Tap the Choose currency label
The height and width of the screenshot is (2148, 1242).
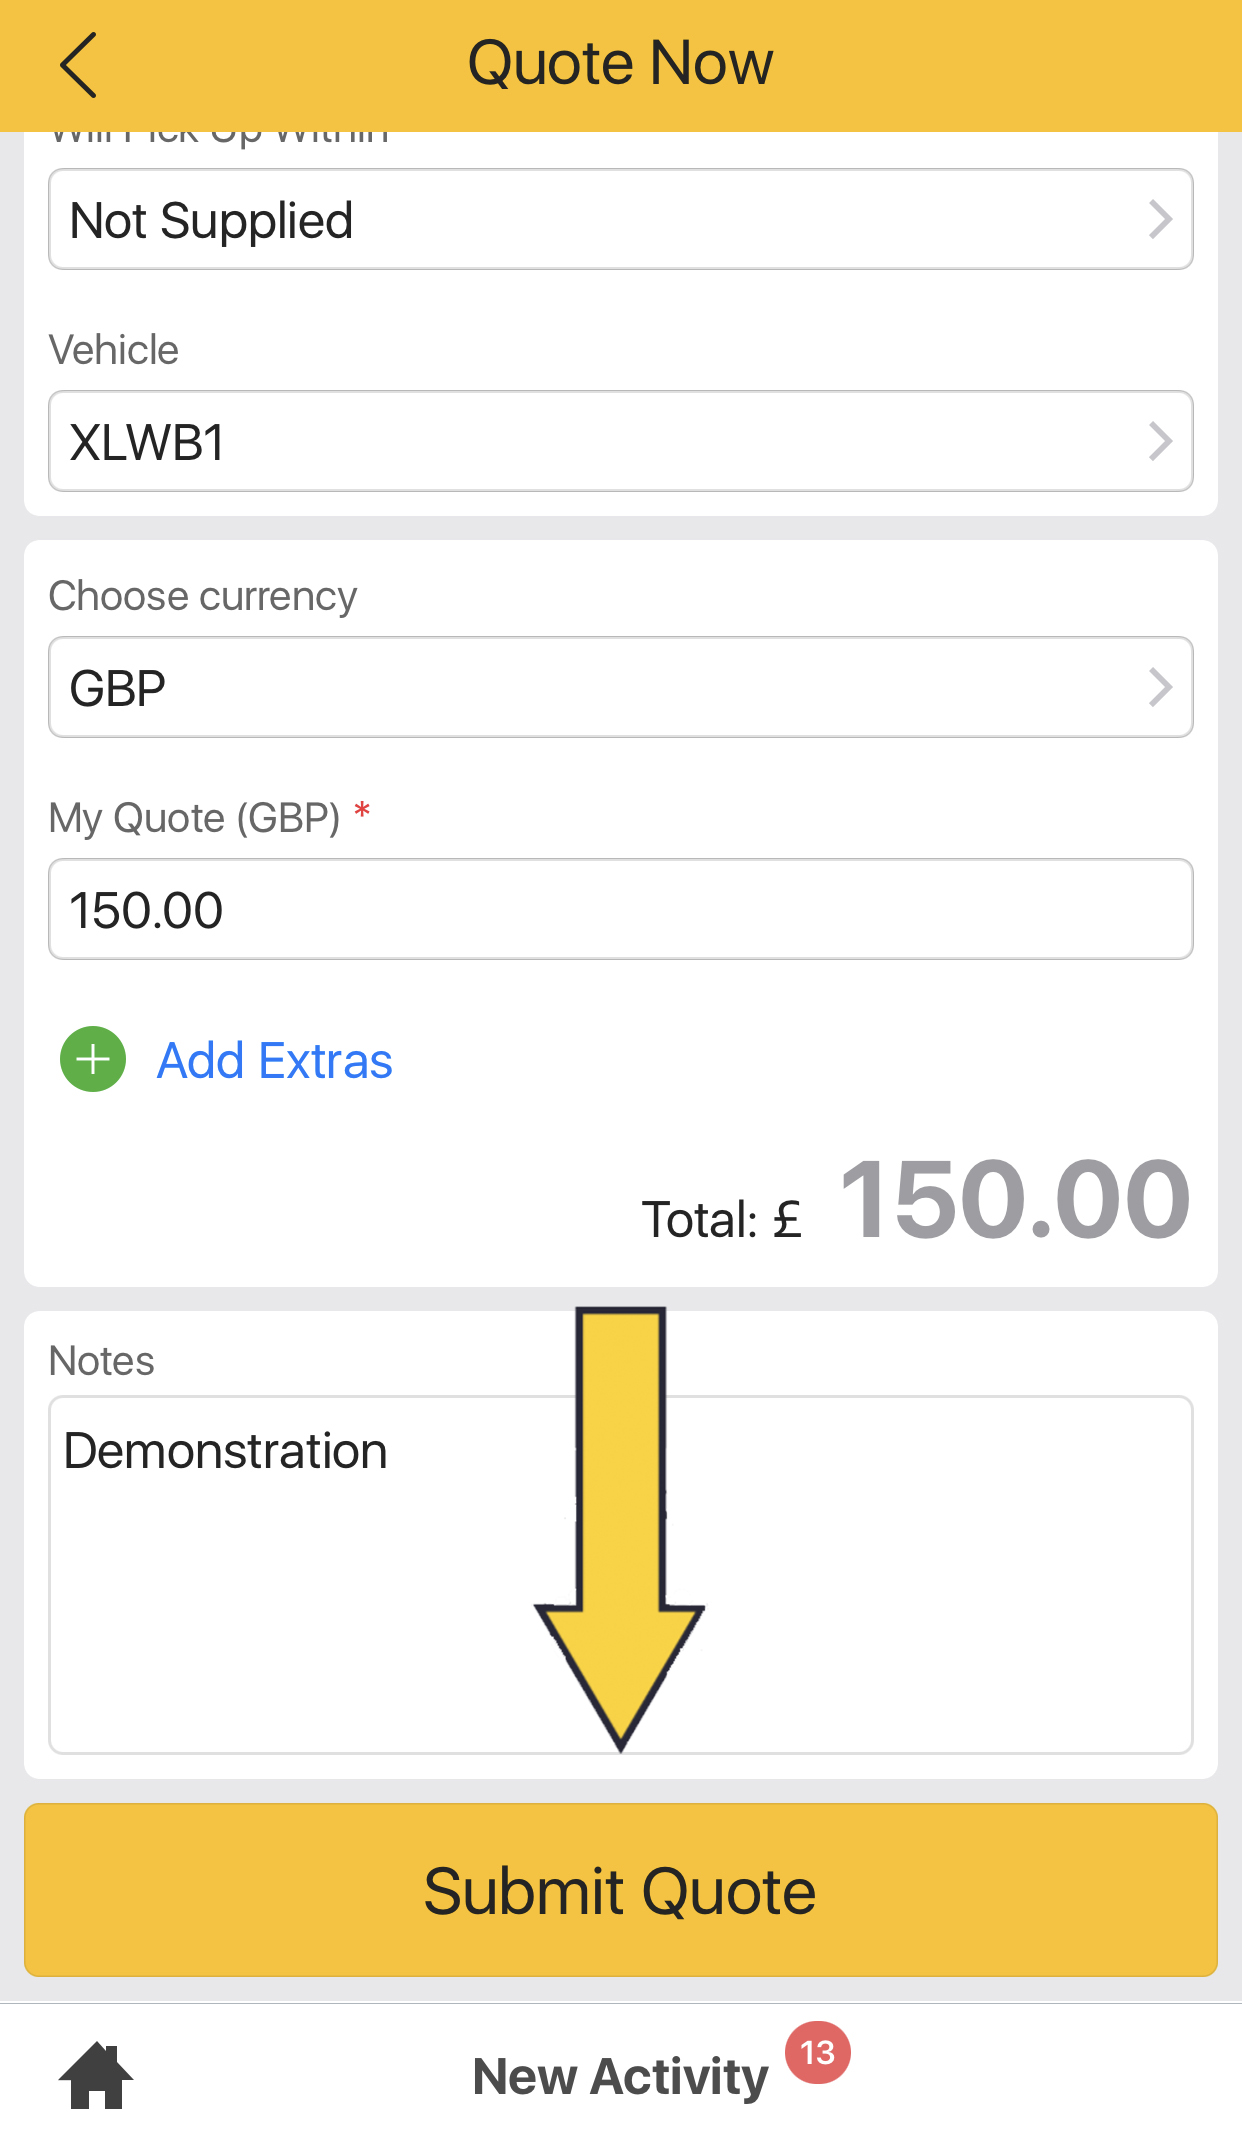203,596
